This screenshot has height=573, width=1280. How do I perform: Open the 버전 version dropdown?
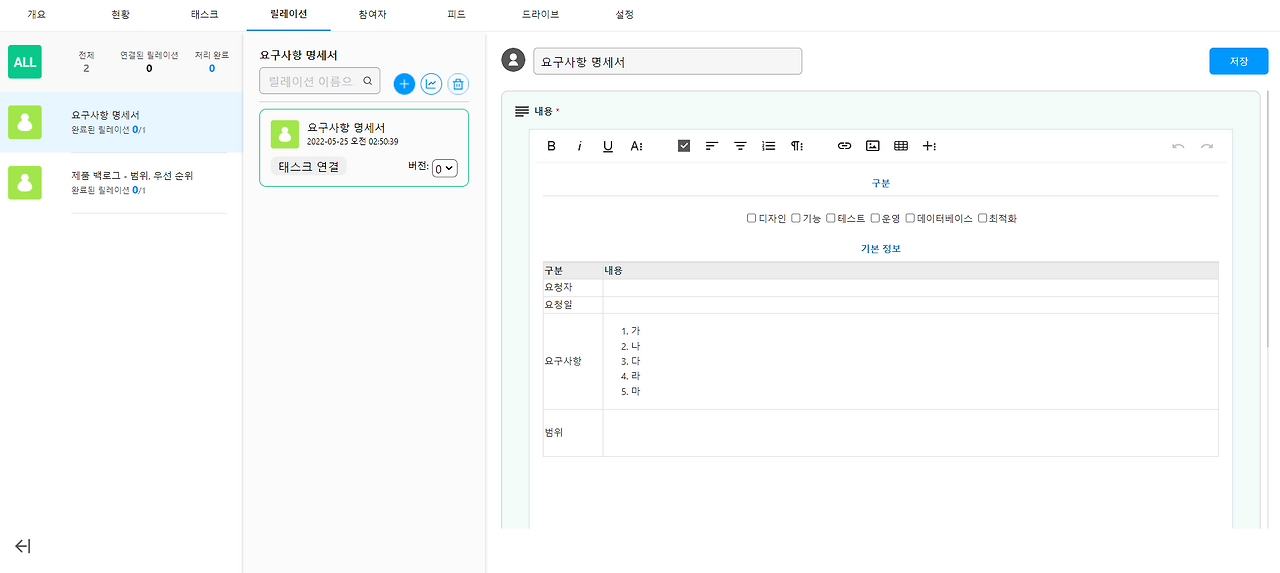pos(445,169)
